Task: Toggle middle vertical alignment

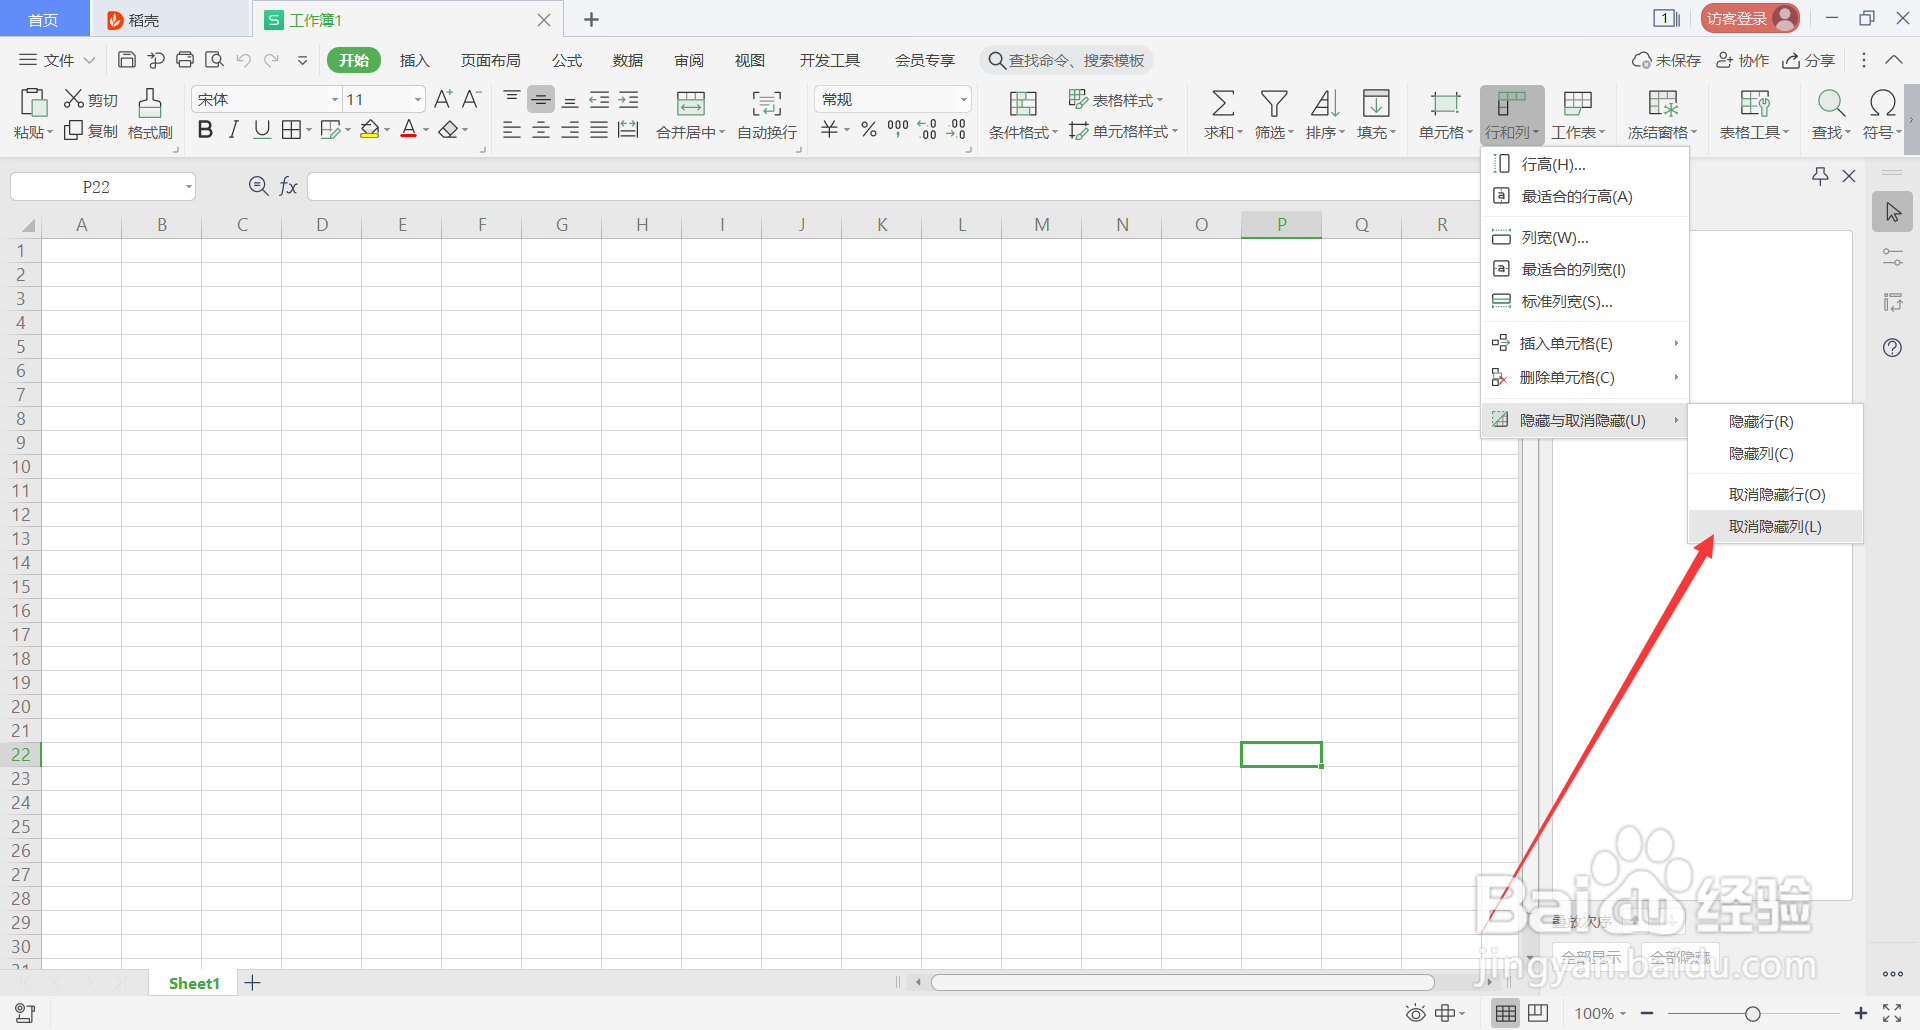Action: tap(541, 99)
